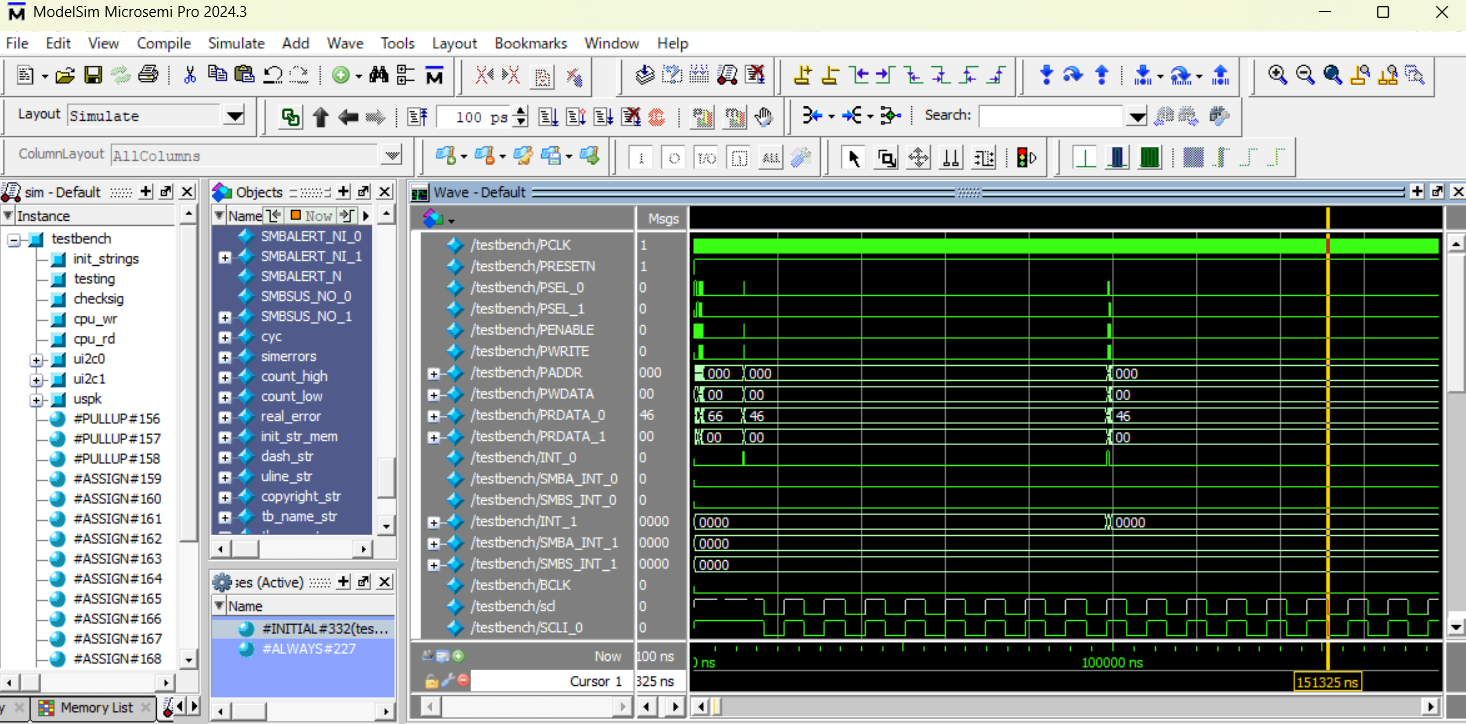Click the Zoom In magnifier icon
Image resolution: width=1466 pixels, height=724 pixels.
tap(1277, 75)
